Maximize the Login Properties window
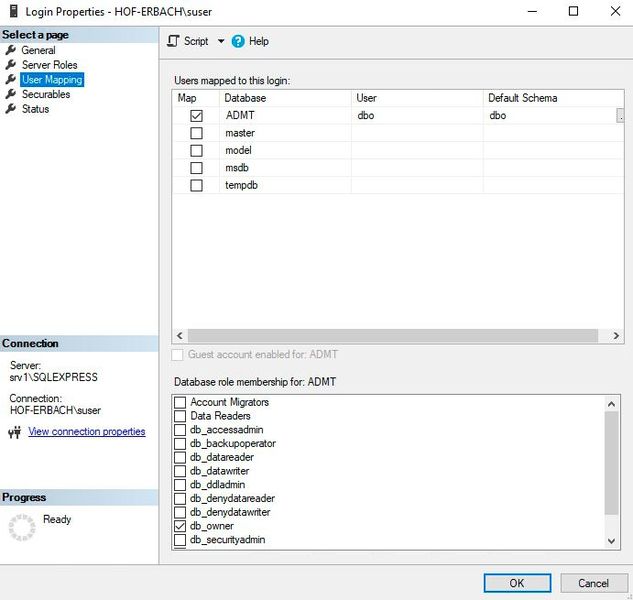Image resolution: width=633 pixels, height=600 pixels. tap(573, 11)
